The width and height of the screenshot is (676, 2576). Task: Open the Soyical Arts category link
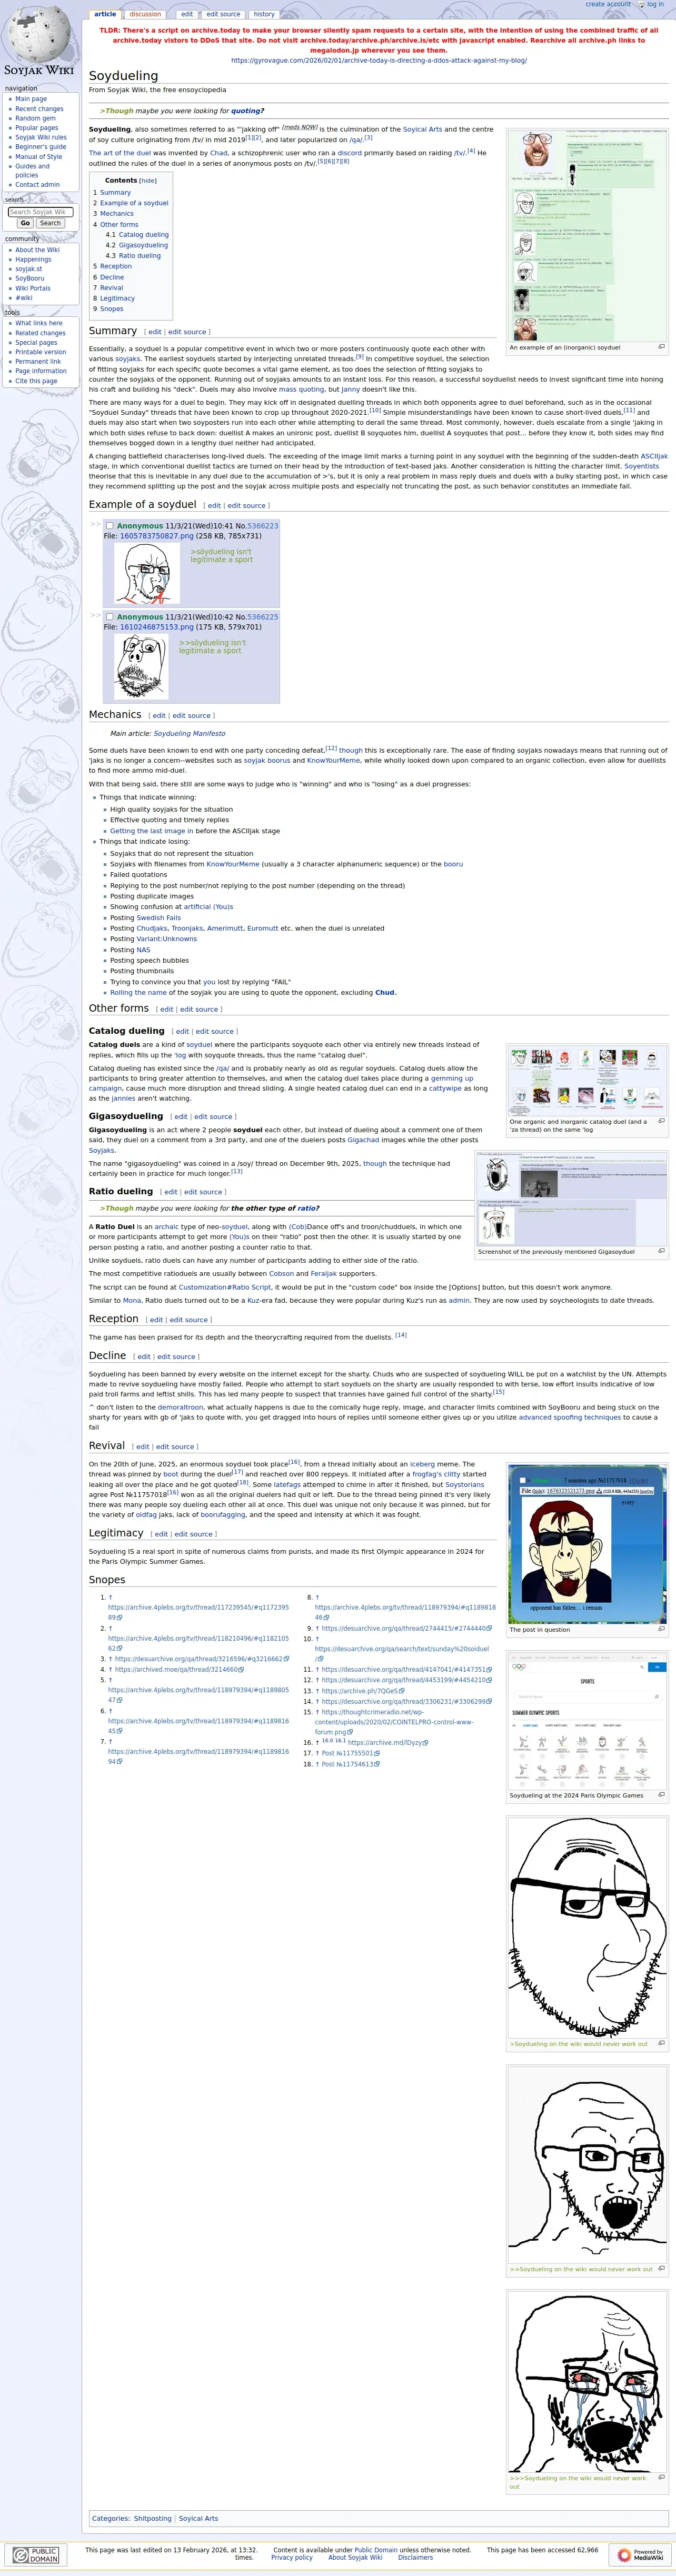198,2519
